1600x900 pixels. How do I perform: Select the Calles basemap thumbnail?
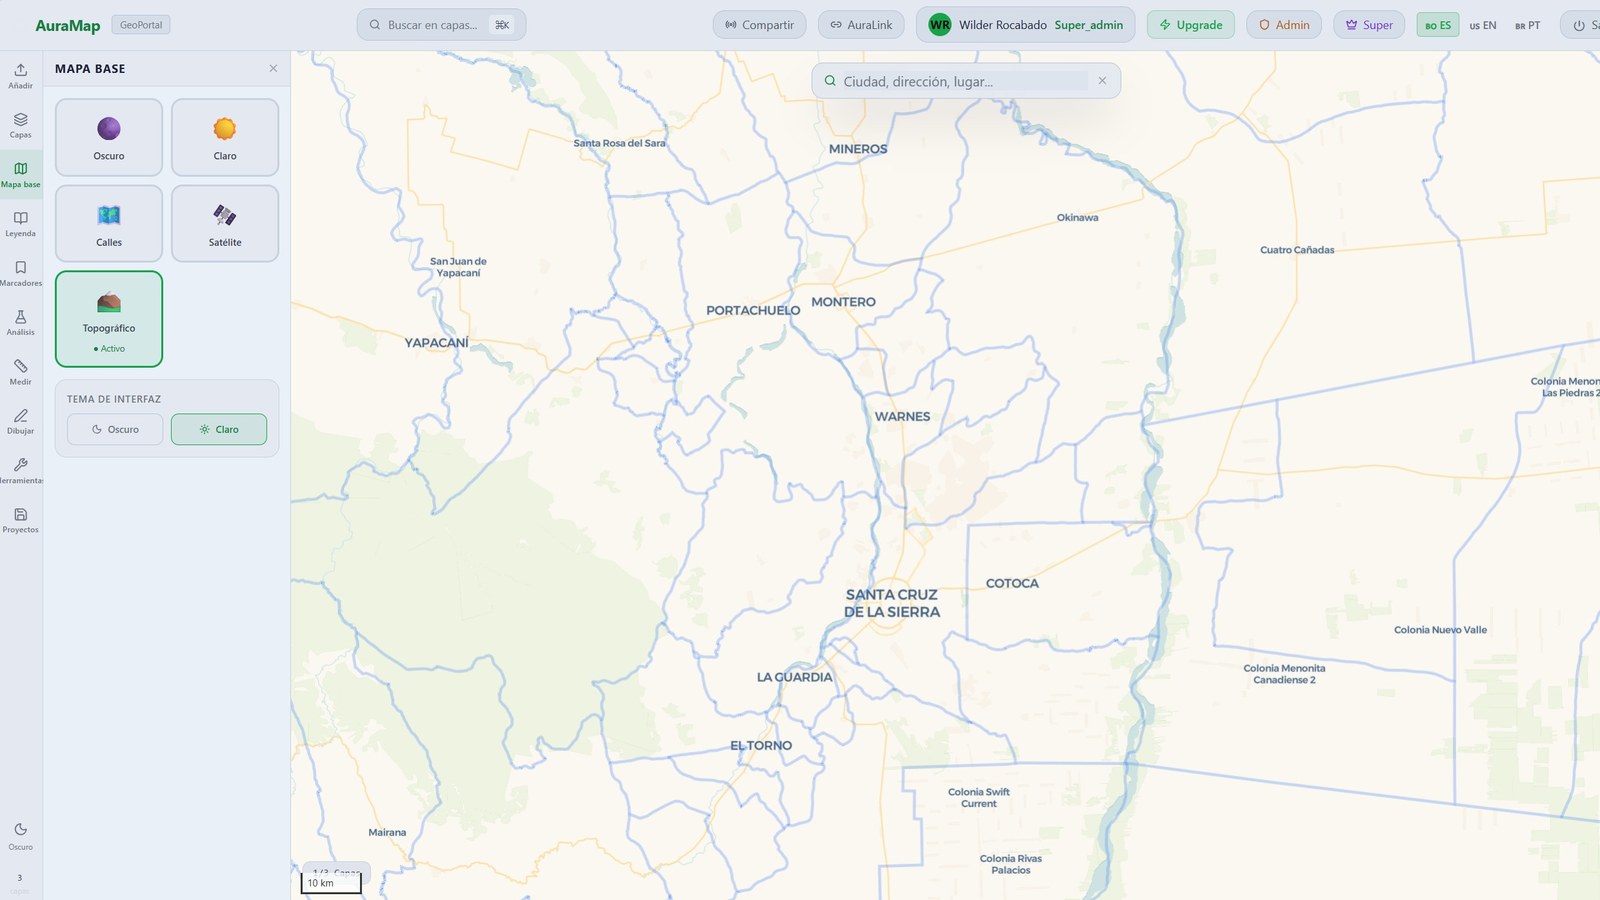point(108,223)
